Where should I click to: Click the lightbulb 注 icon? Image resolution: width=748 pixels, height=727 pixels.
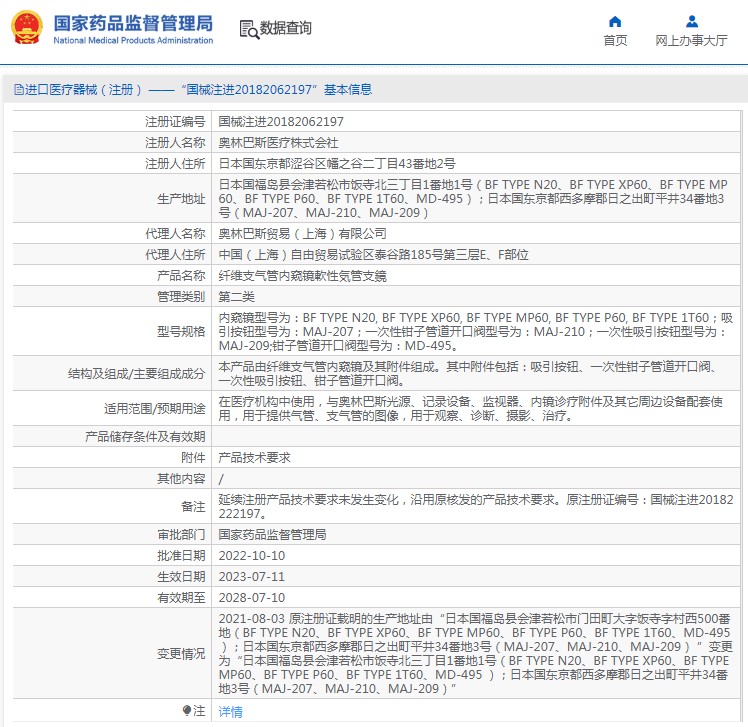tap(187, 711)
